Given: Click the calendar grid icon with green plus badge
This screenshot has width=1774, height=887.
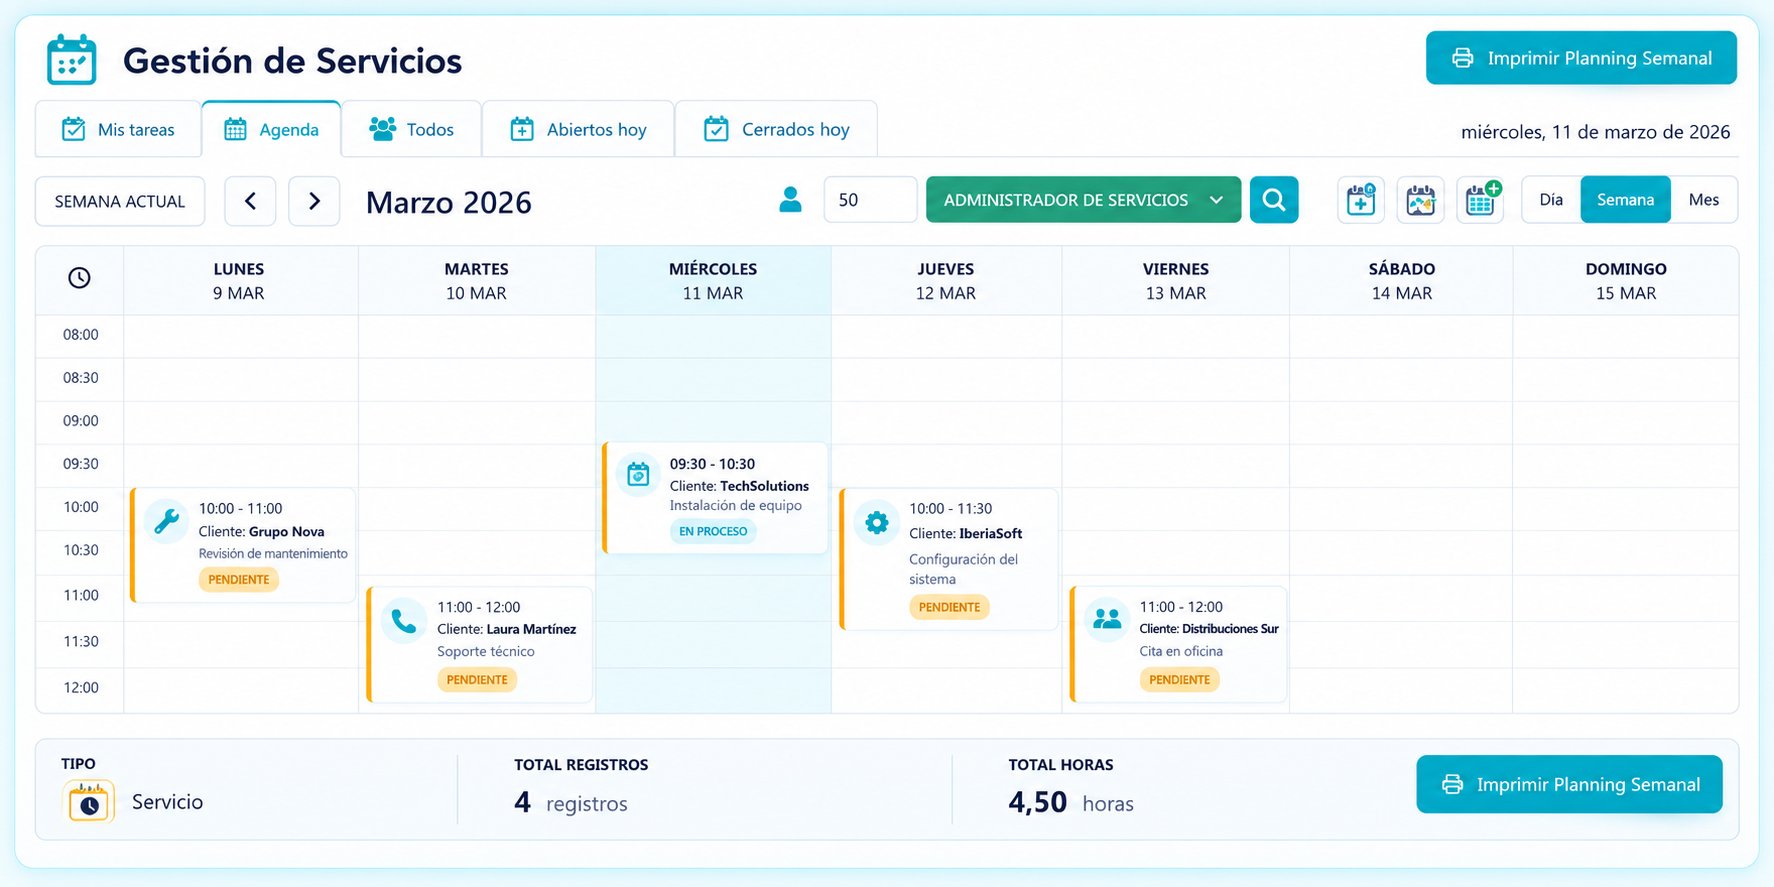Looking at the screenshot, I should pos(1481,200).
